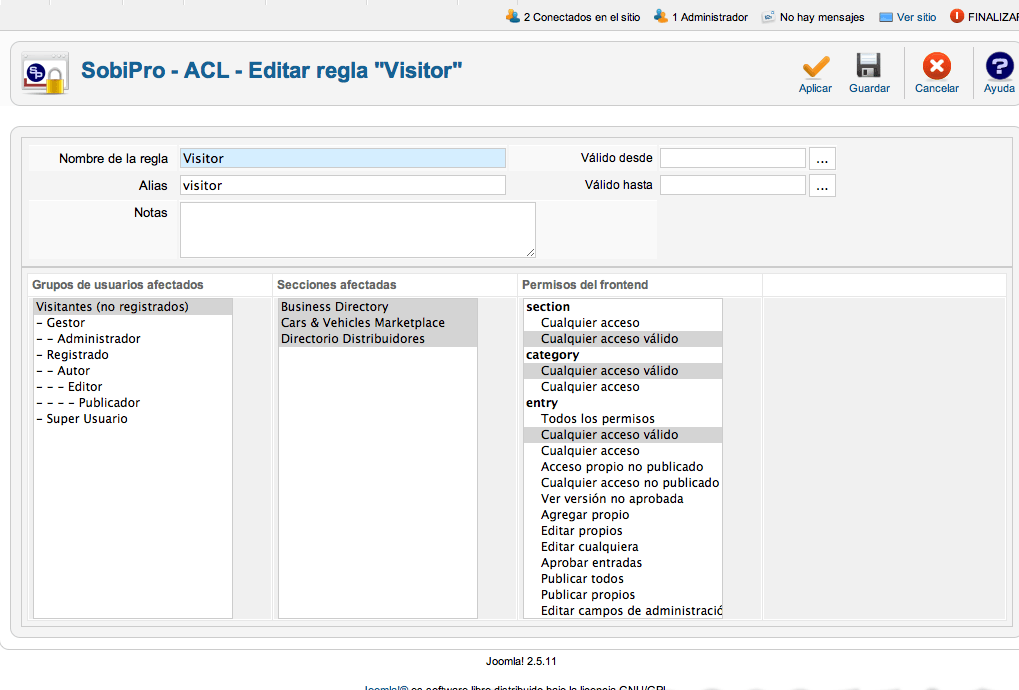Select Aprobar entradas permission
Screen dimensions: 1019x690
pos(623,563)
